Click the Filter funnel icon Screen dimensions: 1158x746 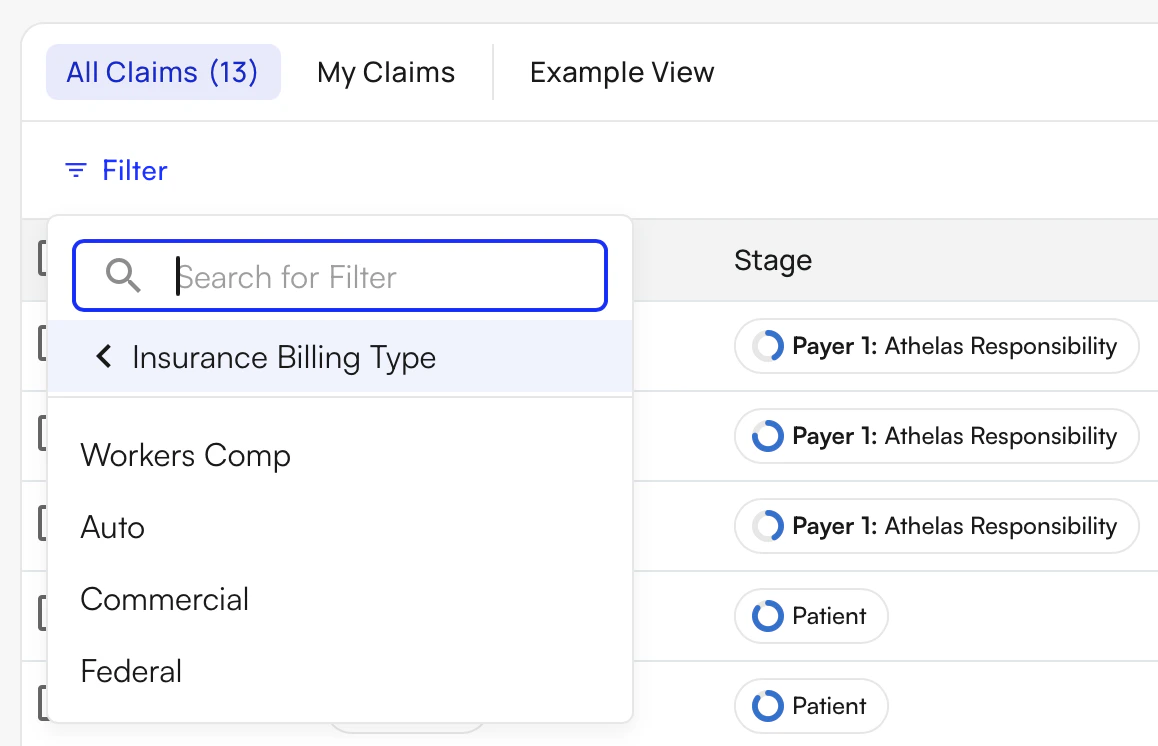[74, 170]
